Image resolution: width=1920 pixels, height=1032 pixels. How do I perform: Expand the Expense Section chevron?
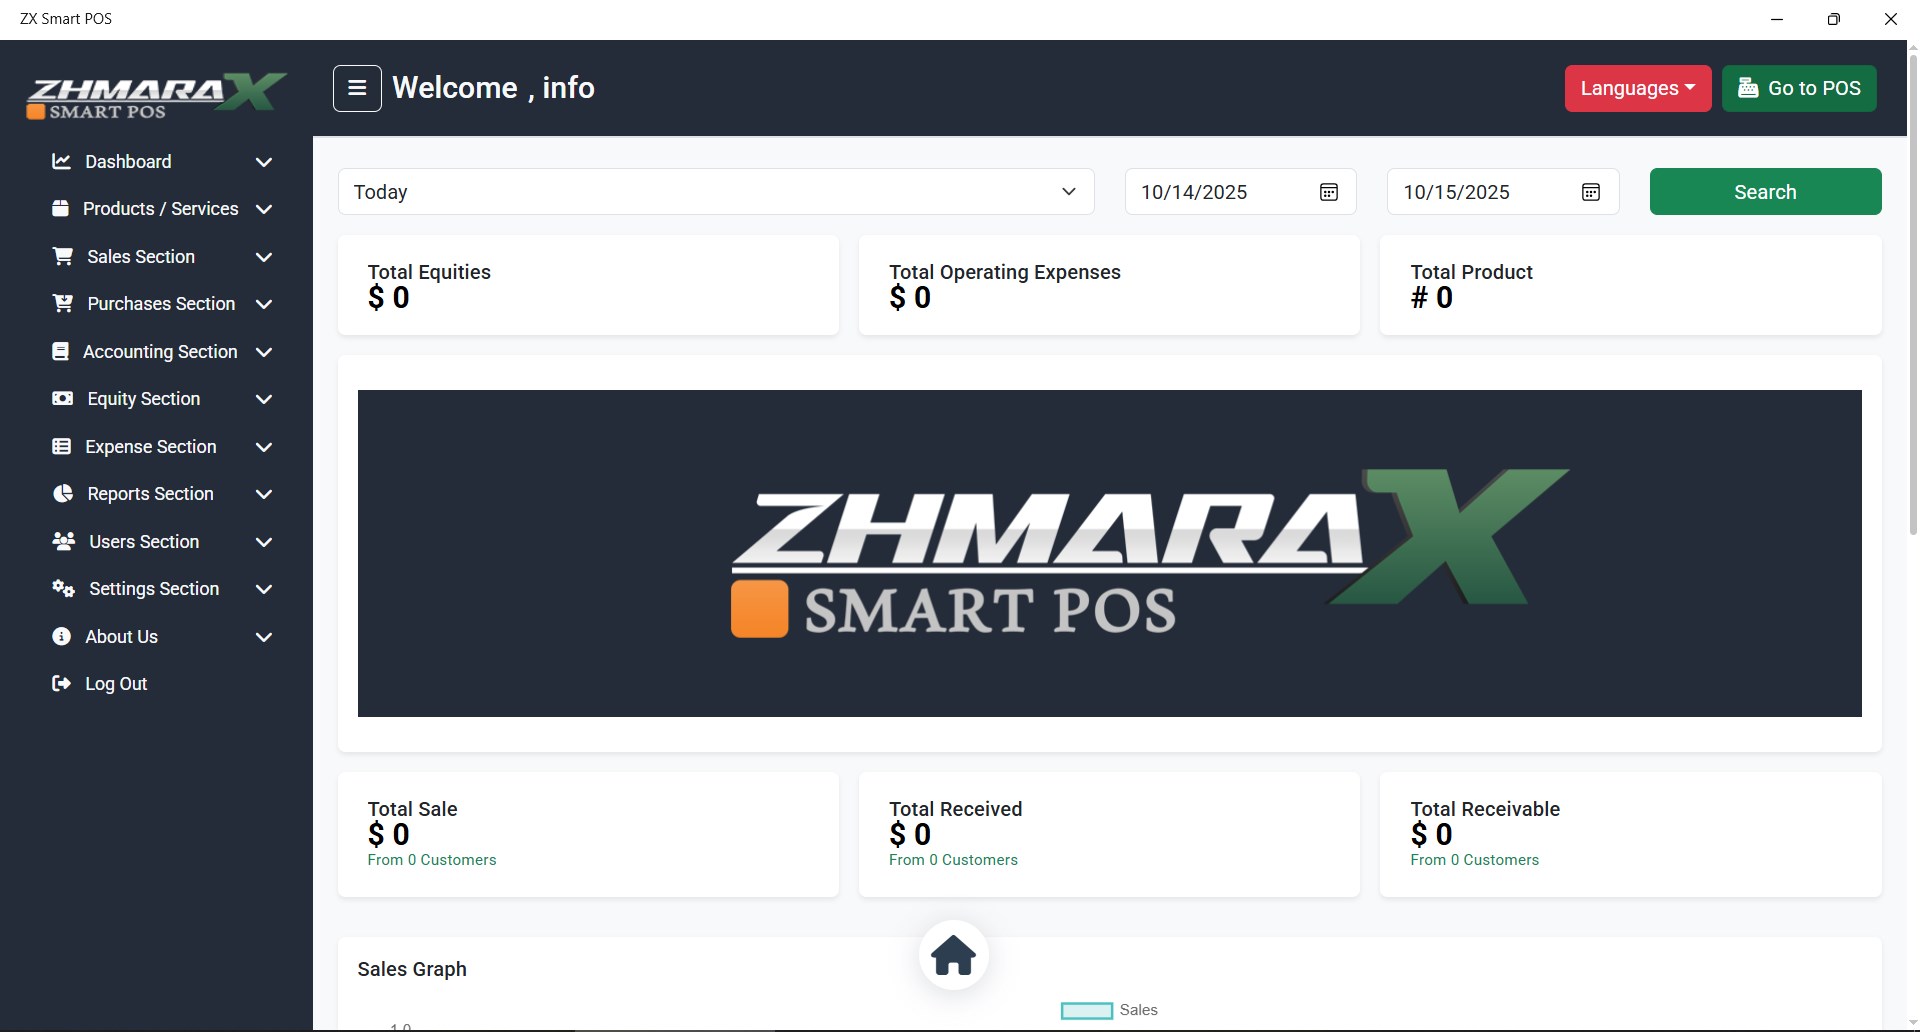coord(264,447)
